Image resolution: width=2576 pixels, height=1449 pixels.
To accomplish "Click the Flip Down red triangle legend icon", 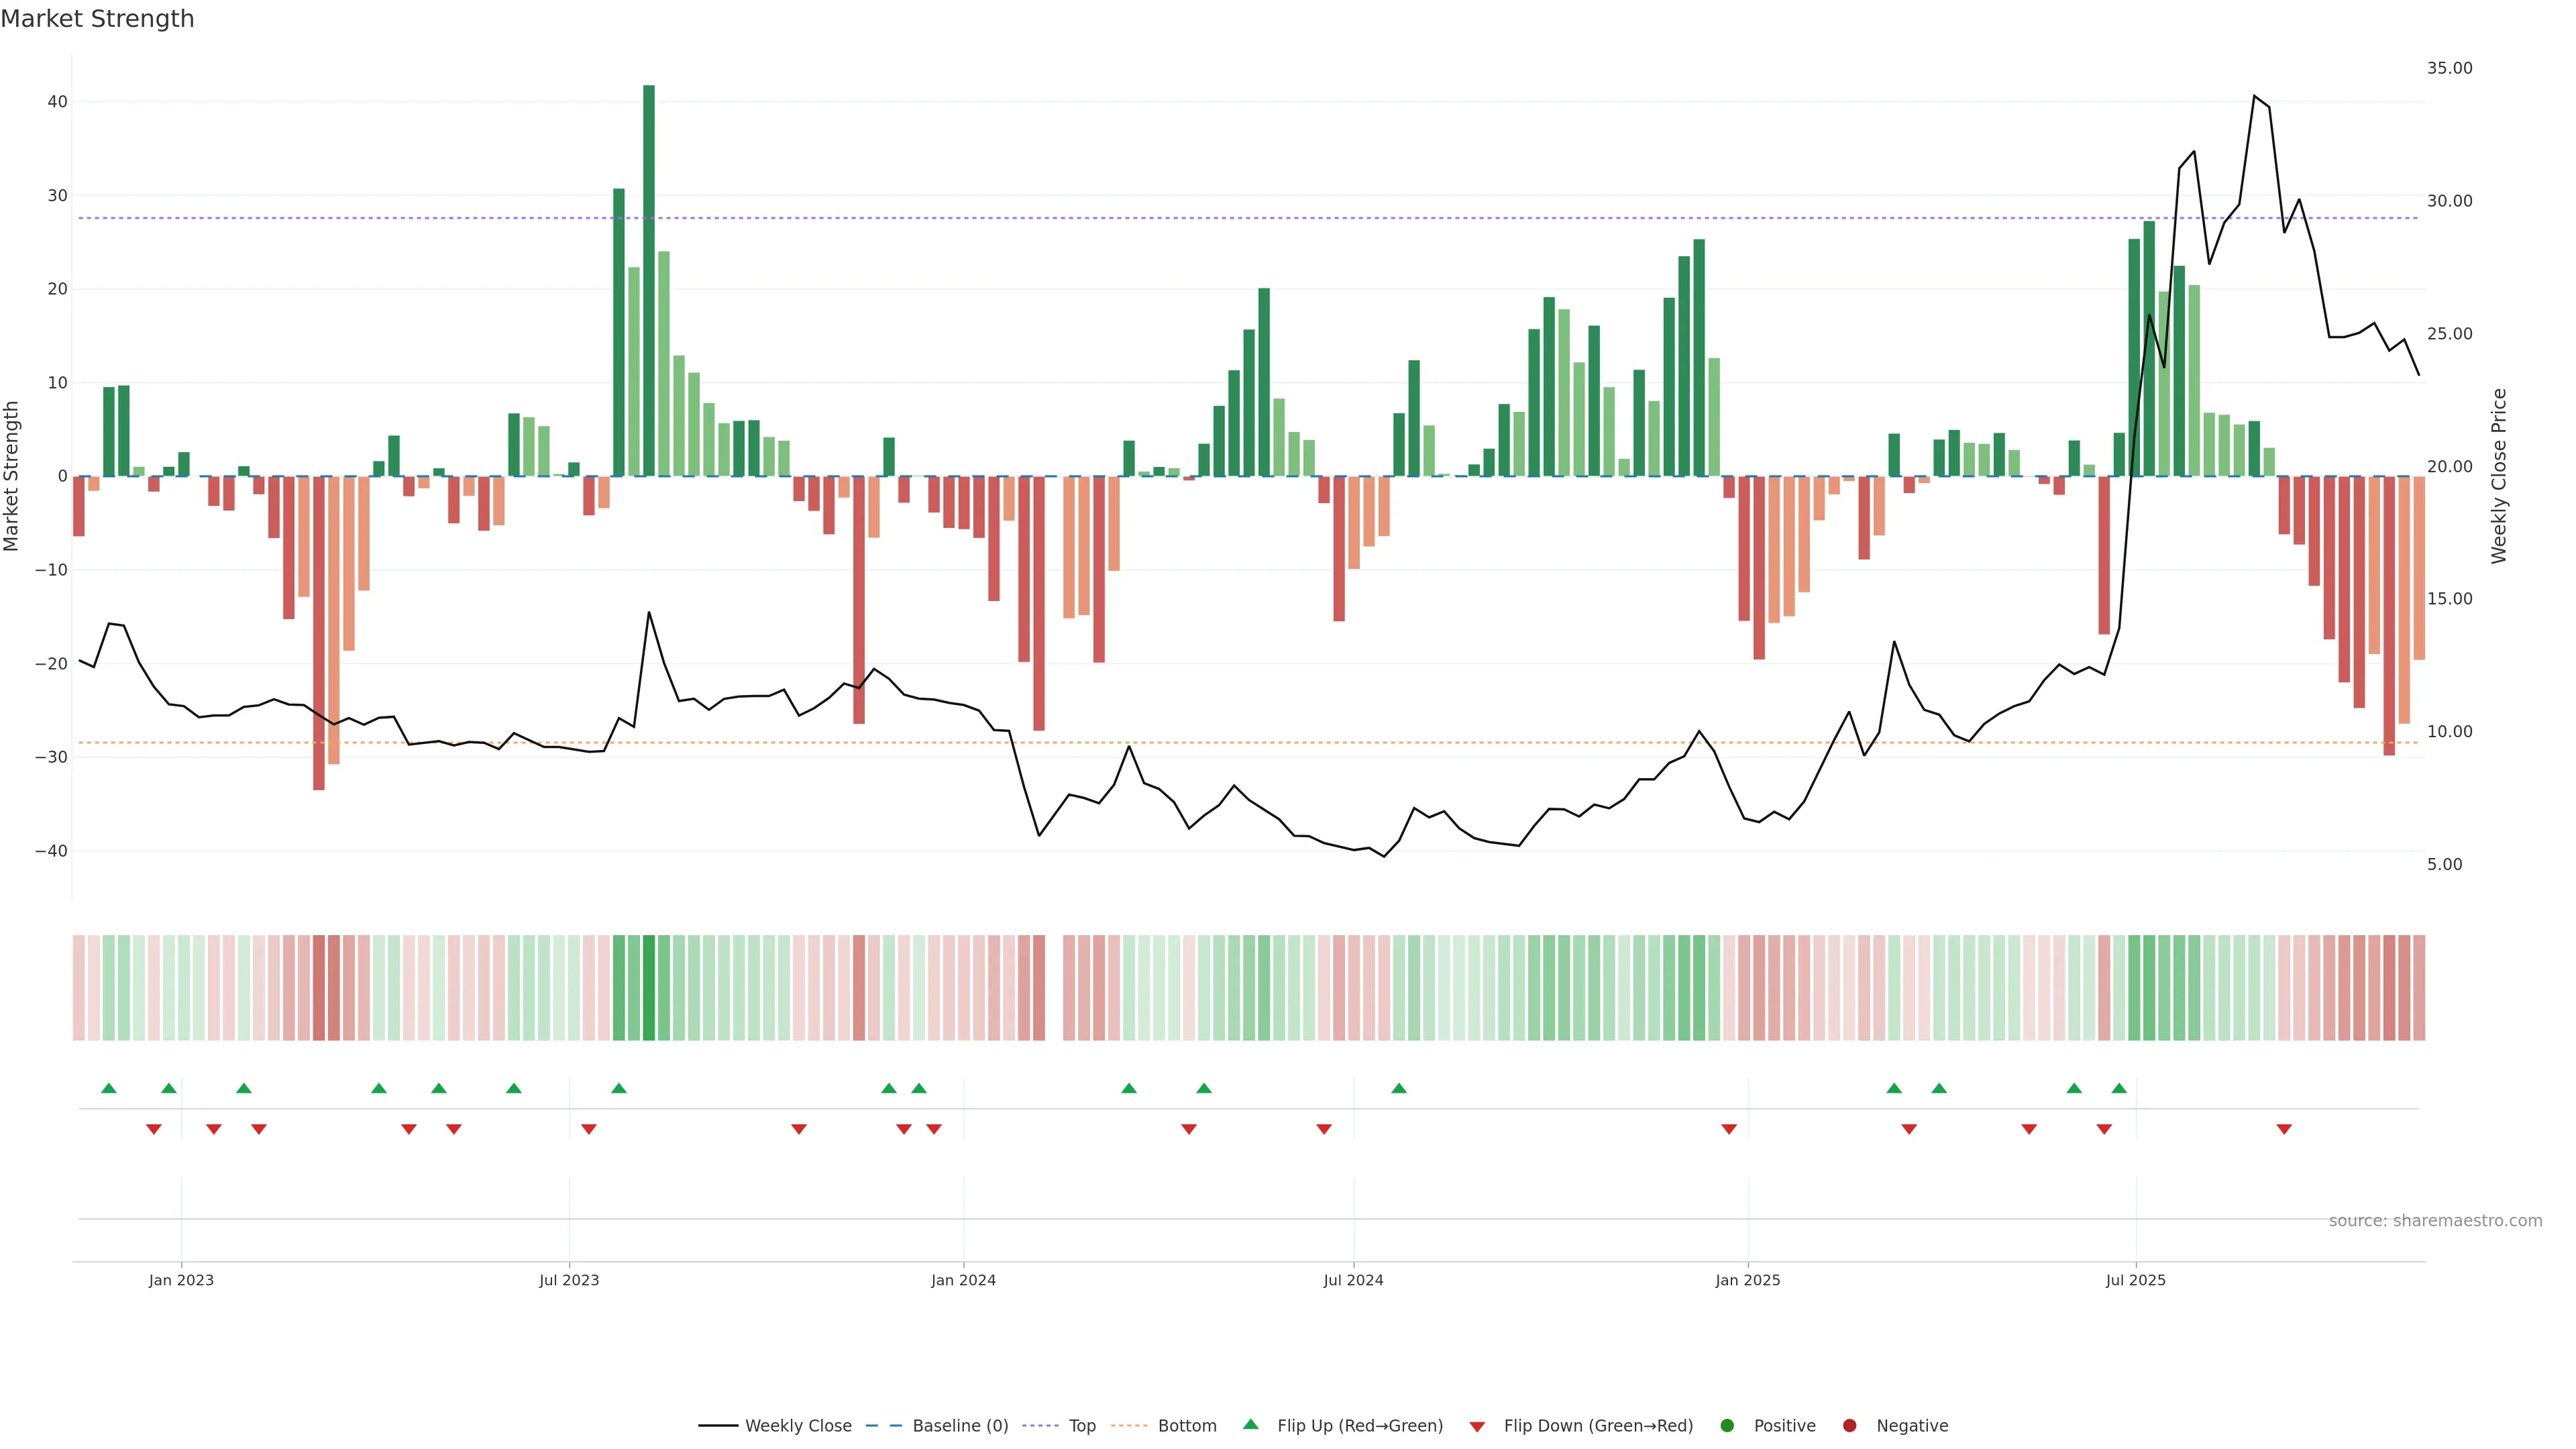I will (1477, 1427).
